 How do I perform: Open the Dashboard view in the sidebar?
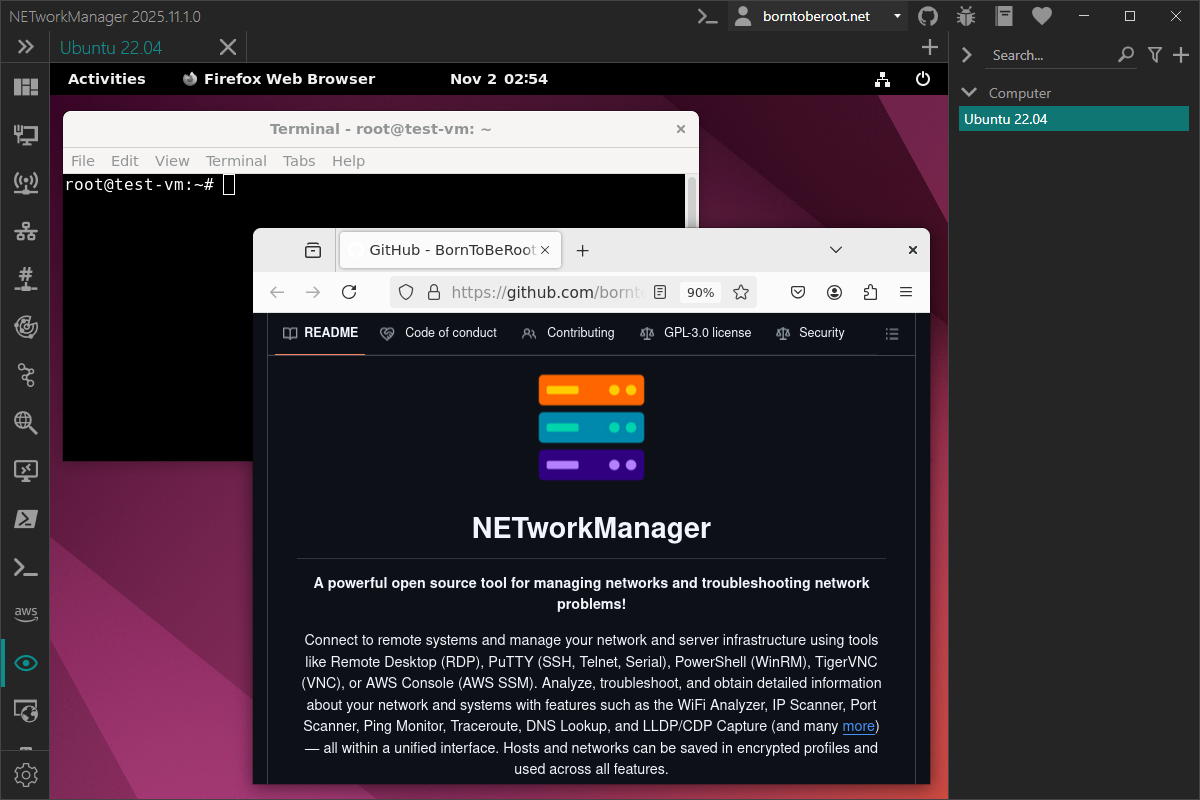click(25, 87)
